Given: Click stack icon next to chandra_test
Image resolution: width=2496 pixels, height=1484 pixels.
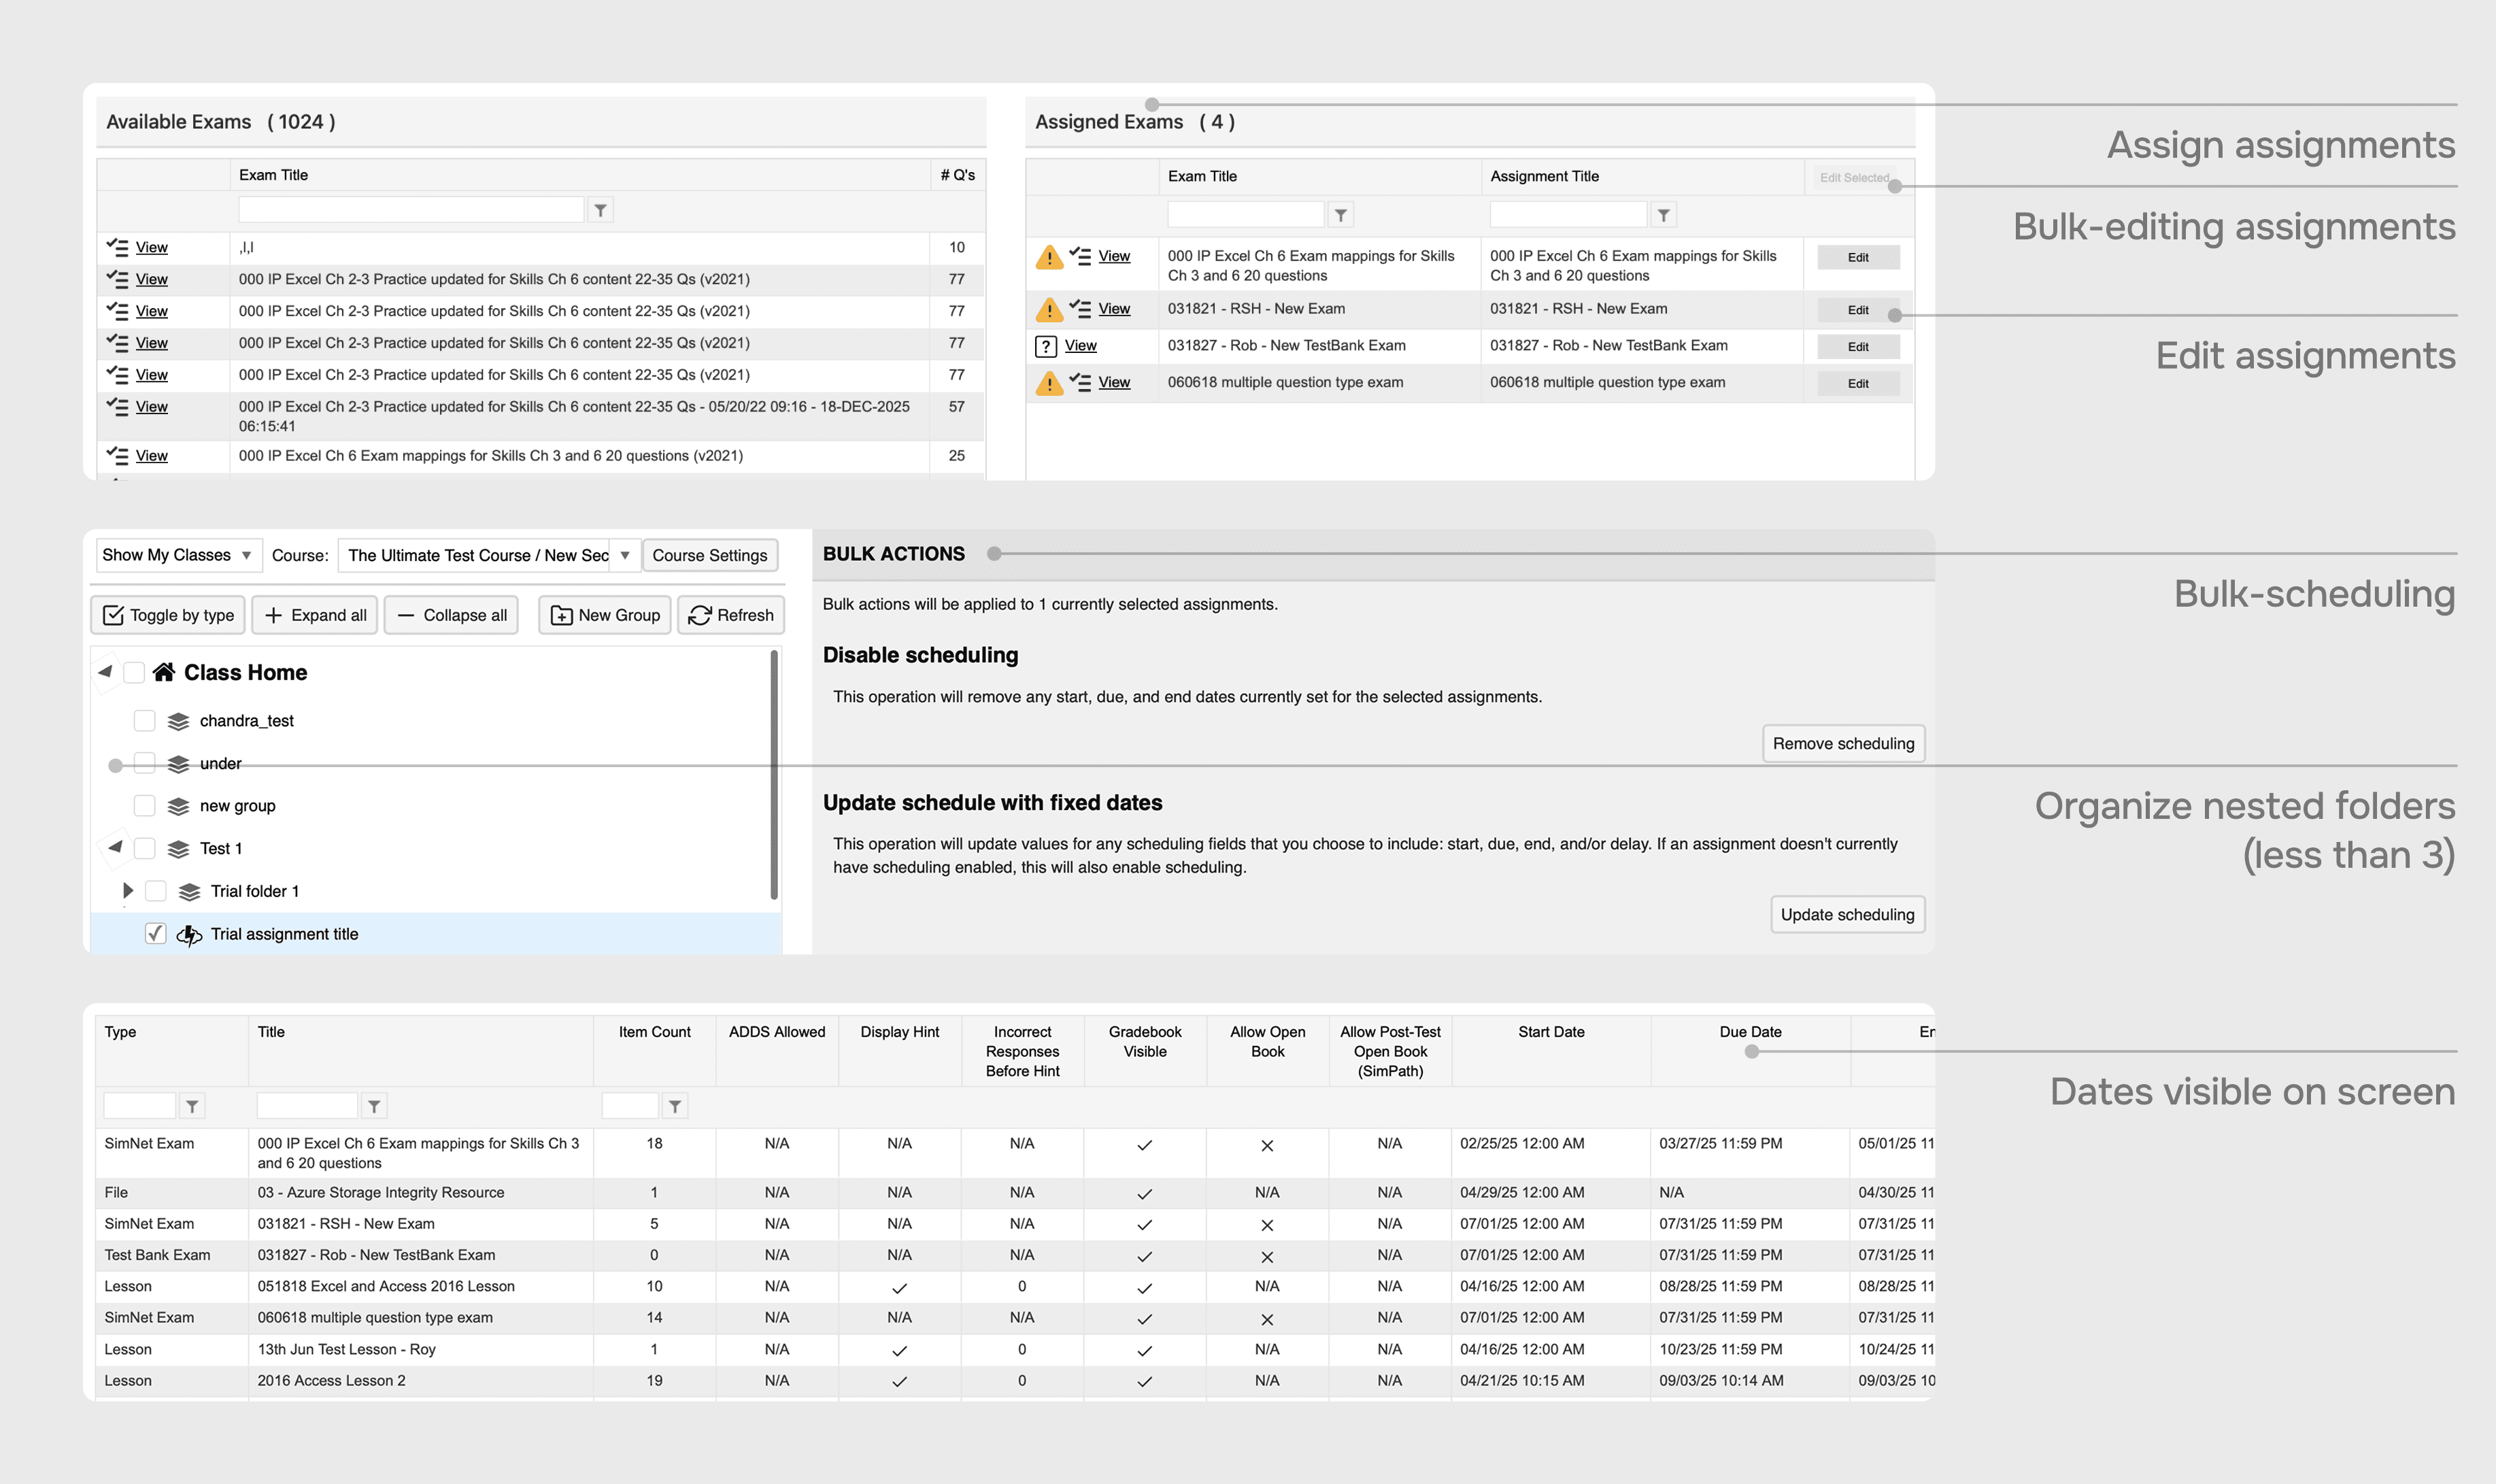Looking at the screenshot, I should pyautogui.click(x=178, y=721).
